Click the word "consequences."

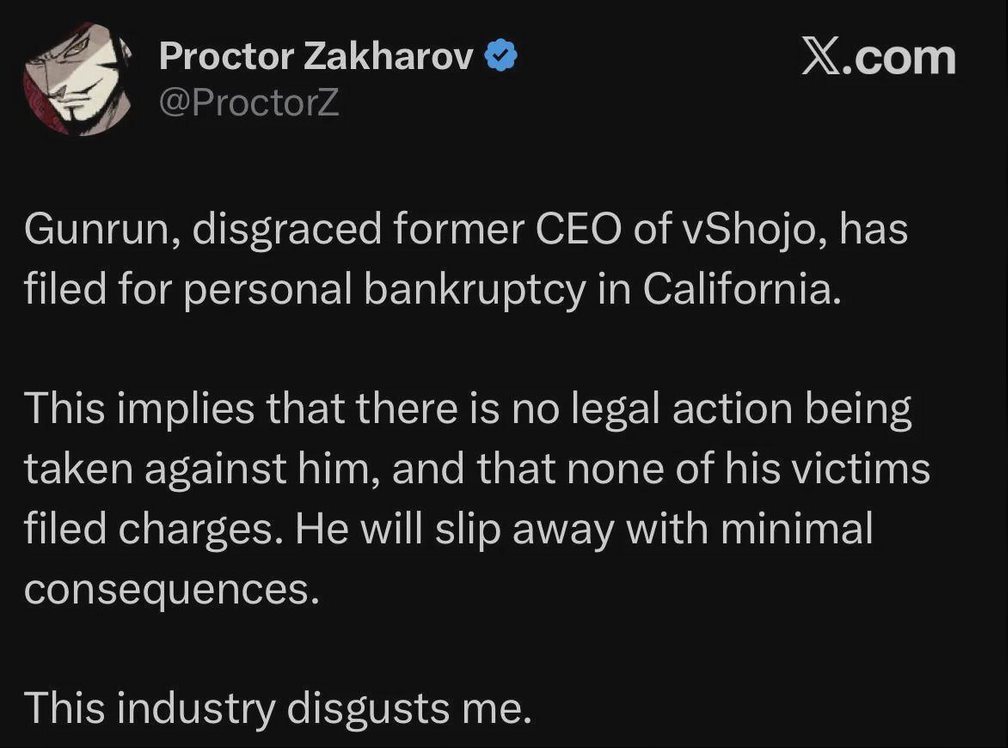[170, 588]
